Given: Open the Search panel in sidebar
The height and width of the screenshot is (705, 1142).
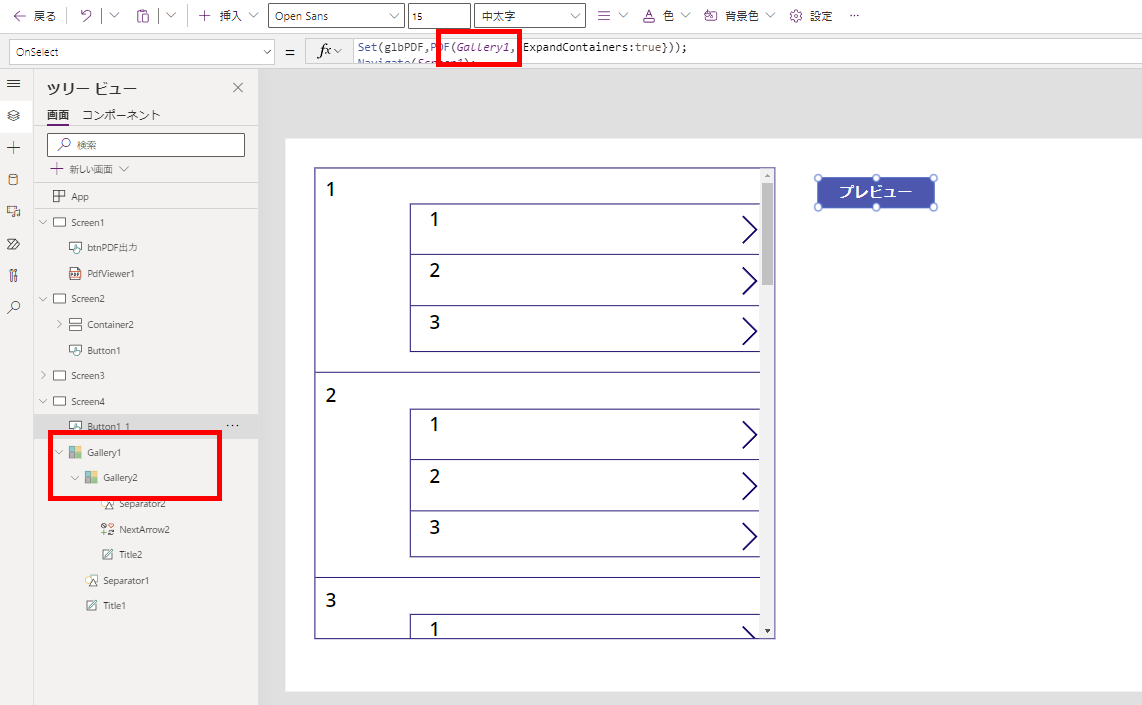Looking at the screenshot, I should (x=14, y=307).
